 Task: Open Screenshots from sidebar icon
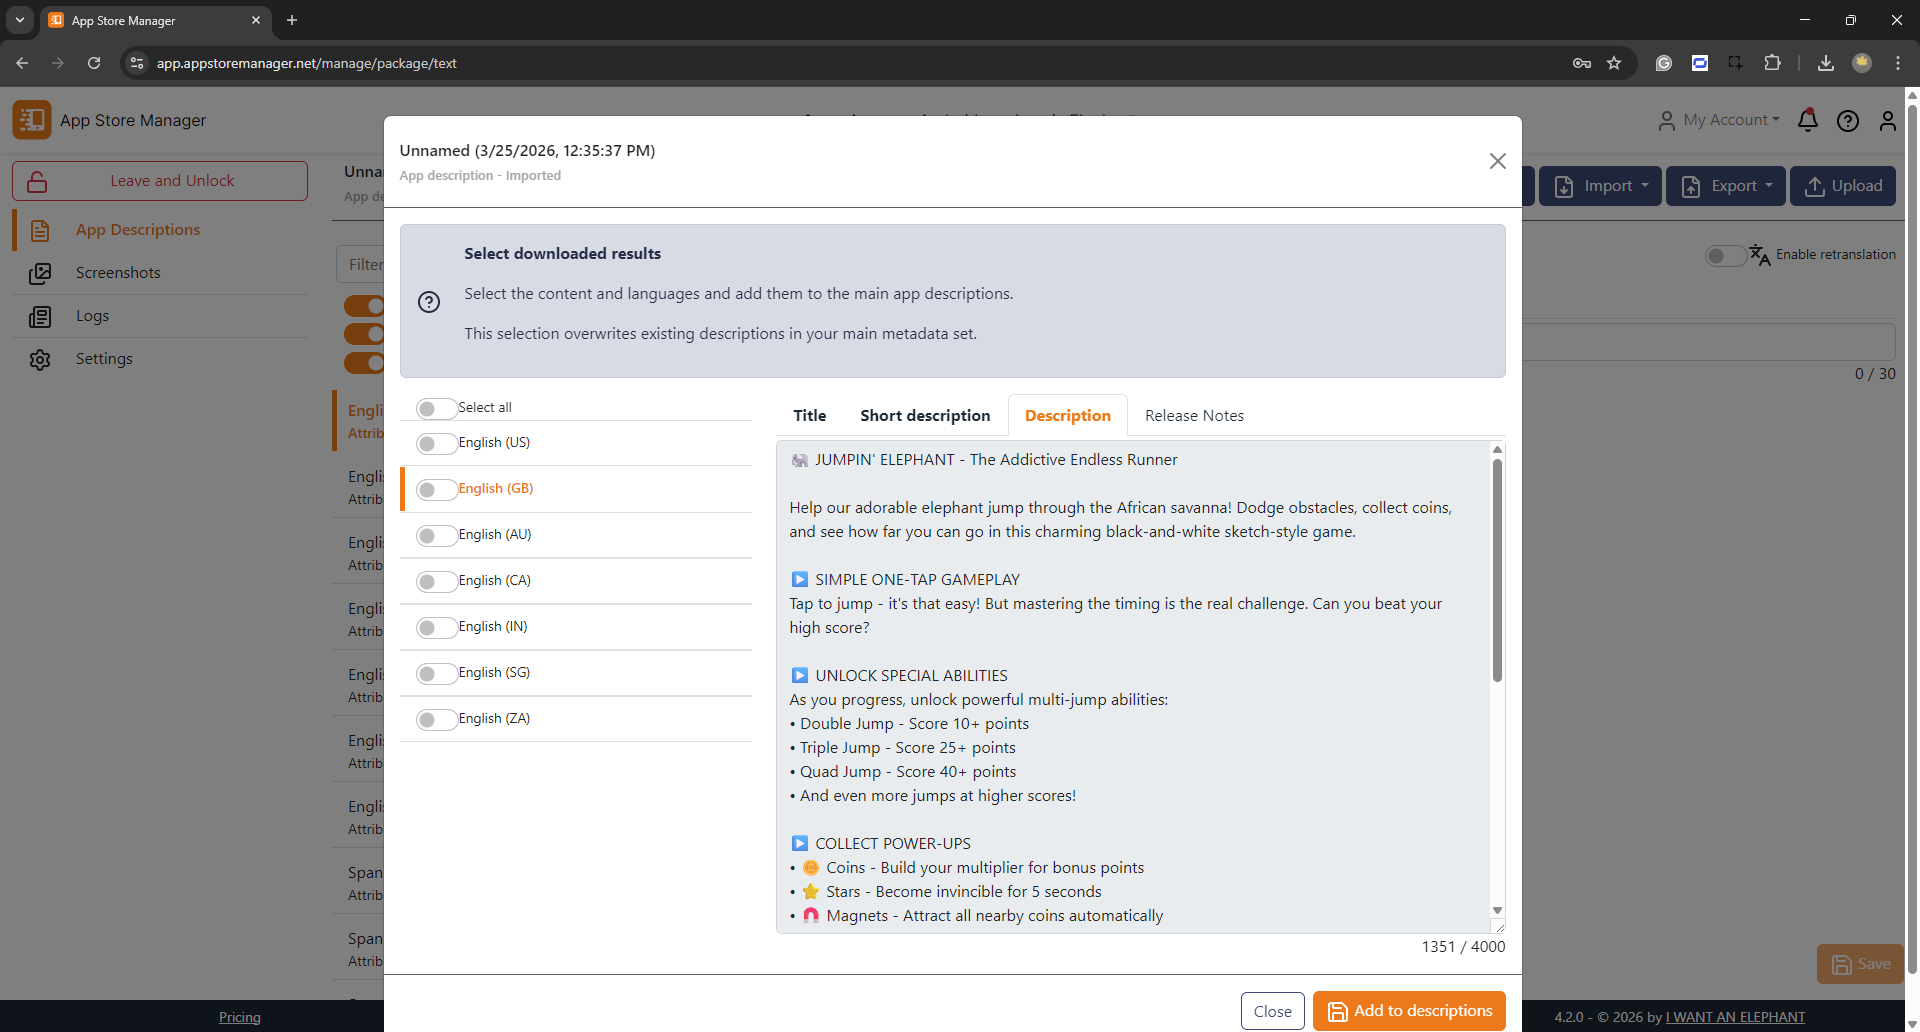point(40,273)
